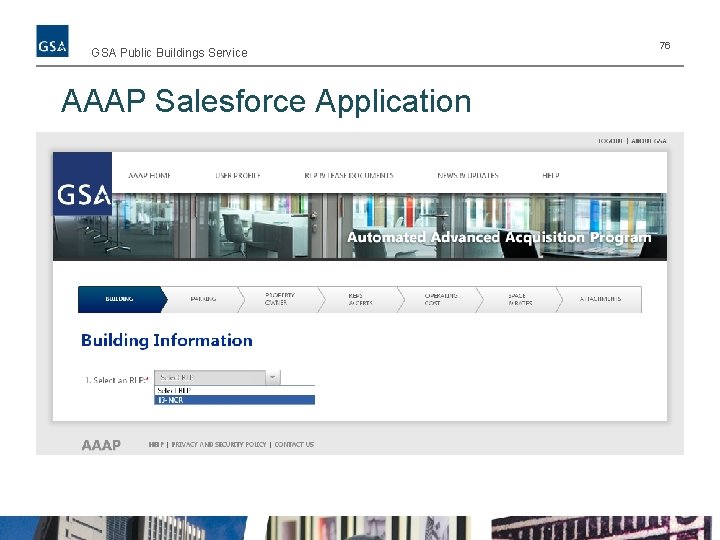This screenshot has height=540, width=720.
Task: Open the Help menu in the top navigation
Action: 551,175
